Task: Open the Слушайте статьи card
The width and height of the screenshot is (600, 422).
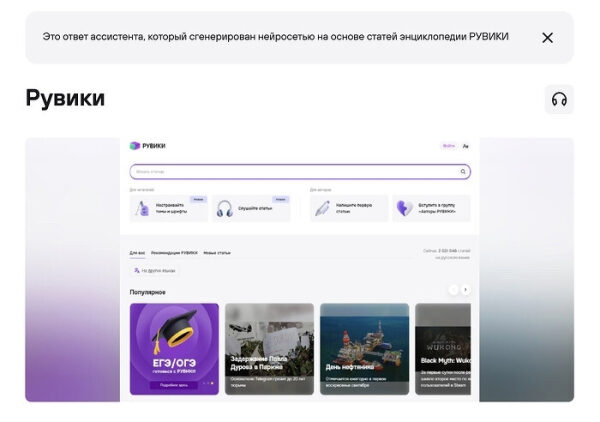Action: pos(251,209)
